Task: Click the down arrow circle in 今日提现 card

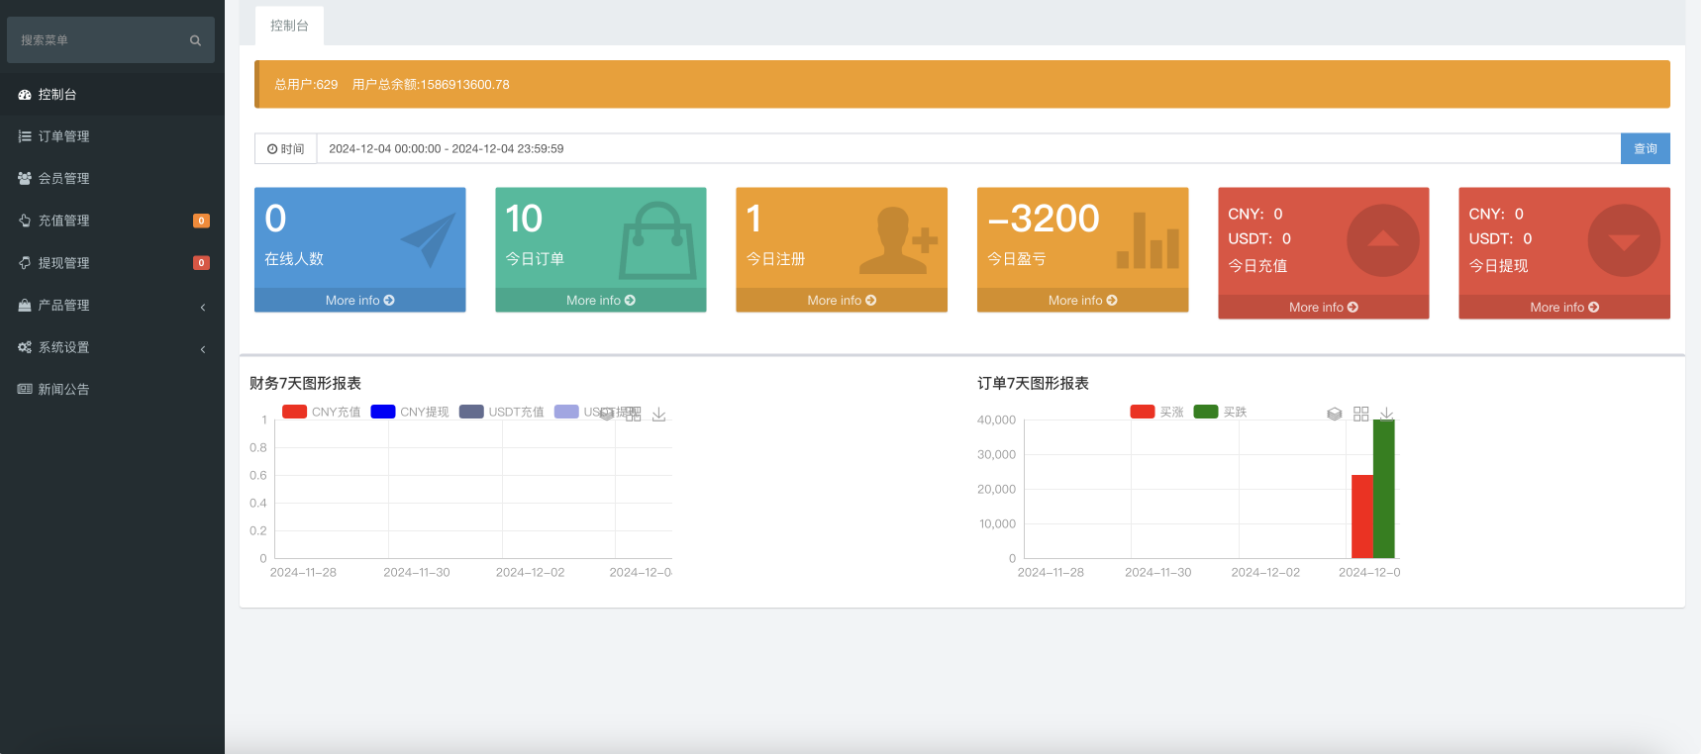Action: (x=1623, y=241)
